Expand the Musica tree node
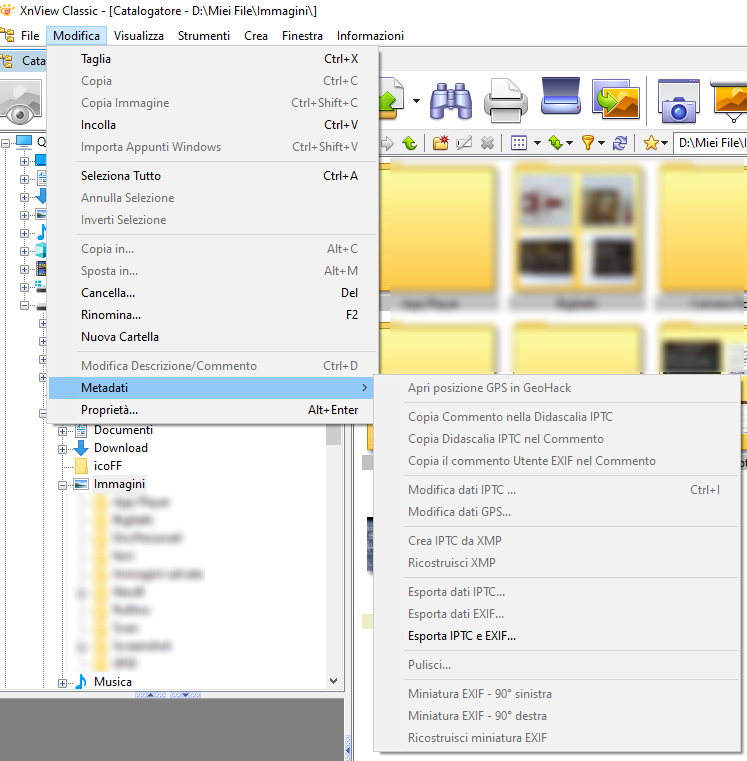This screenshot has height=761, width=747. (62, 683)
